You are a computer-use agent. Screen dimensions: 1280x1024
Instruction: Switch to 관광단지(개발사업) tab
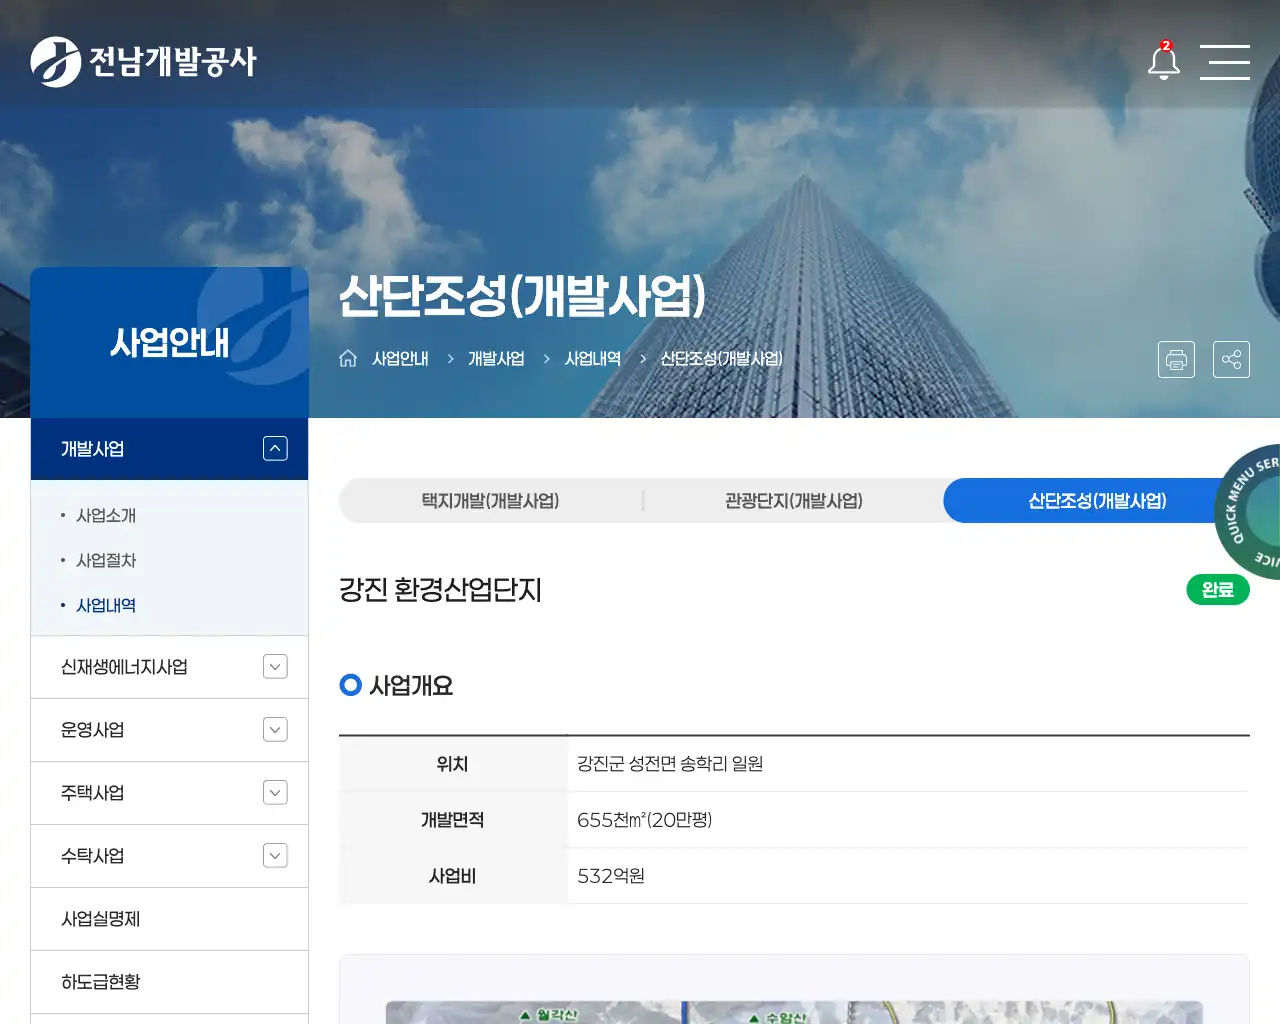[x=794, y=501]
